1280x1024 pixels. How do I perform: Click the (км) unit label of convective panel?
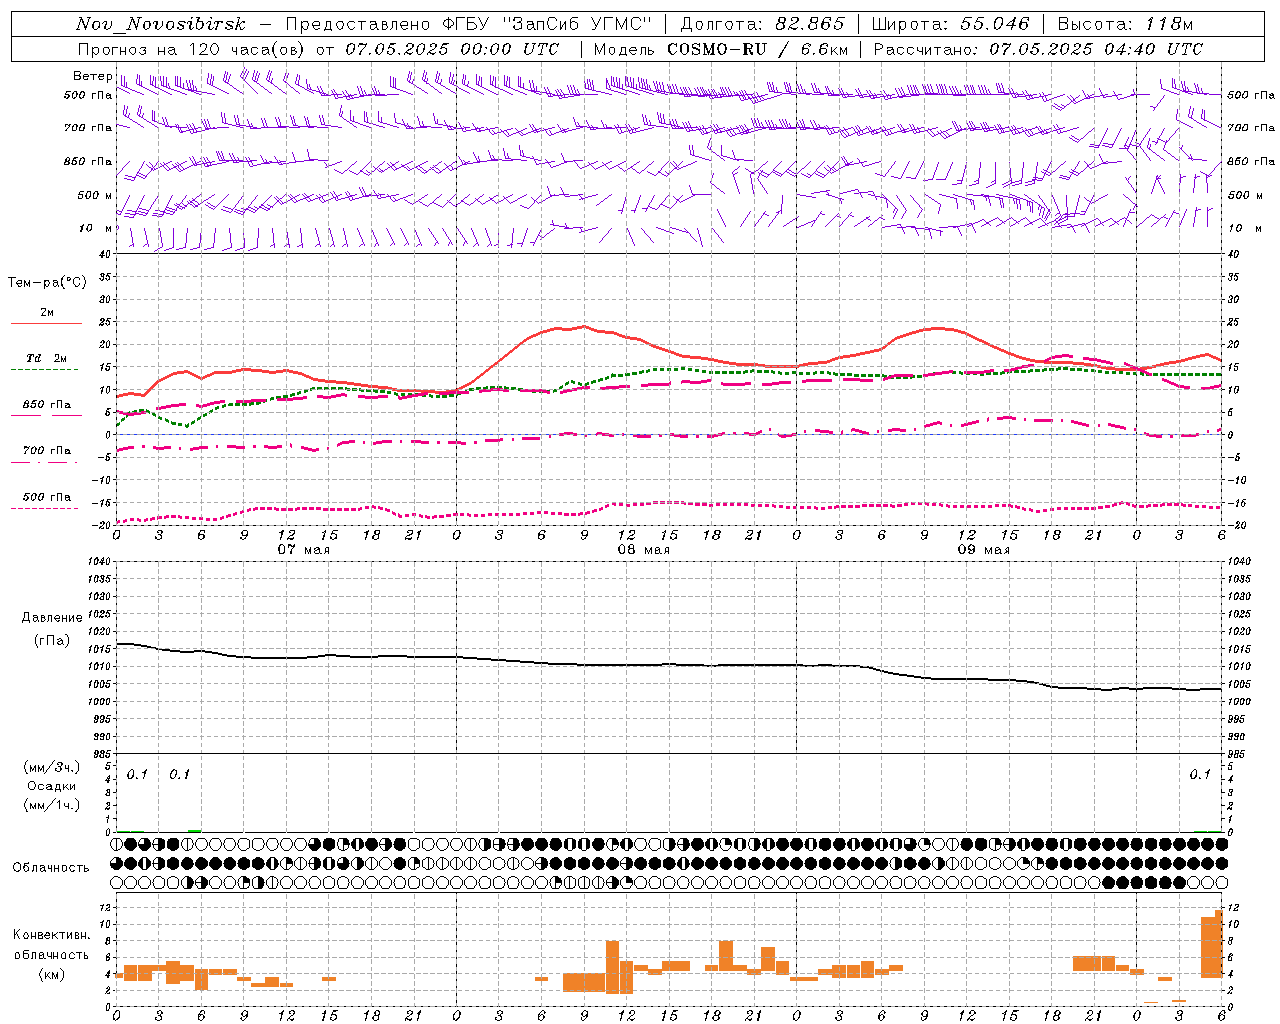click(x=51, y=974)
